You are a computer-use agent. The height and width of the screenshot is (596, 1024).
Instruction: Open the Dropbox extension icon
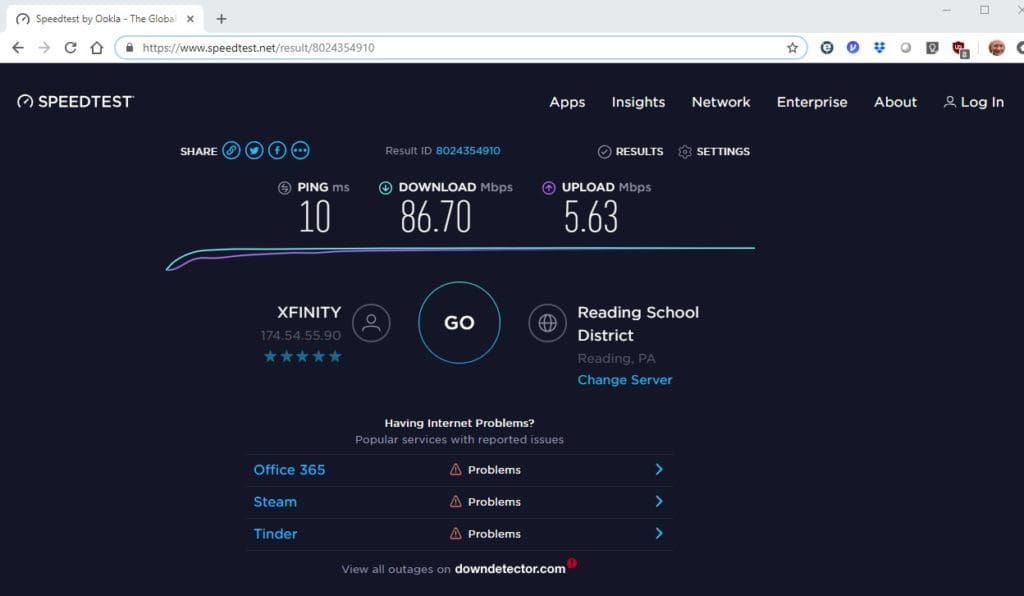point(879,48)
